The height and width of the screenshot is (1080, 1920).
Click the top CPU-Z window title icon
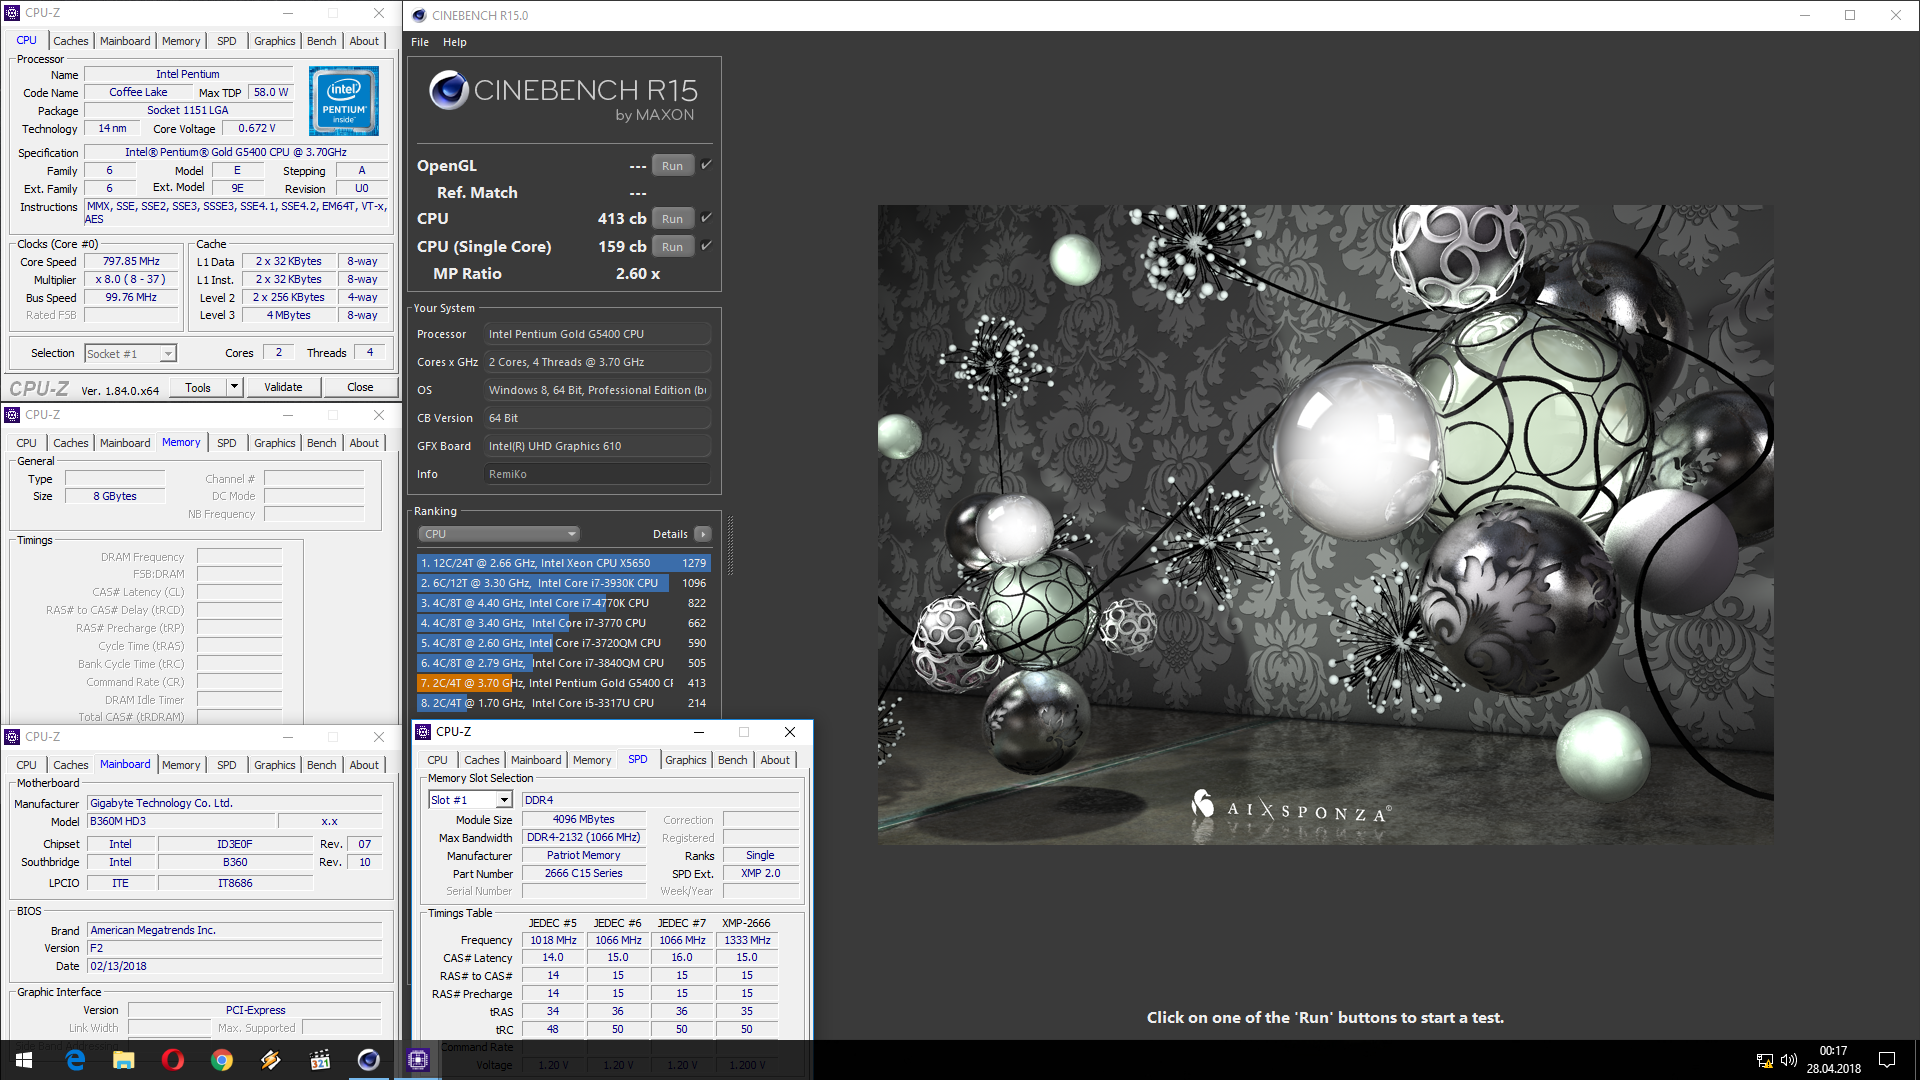coord(12,13)
